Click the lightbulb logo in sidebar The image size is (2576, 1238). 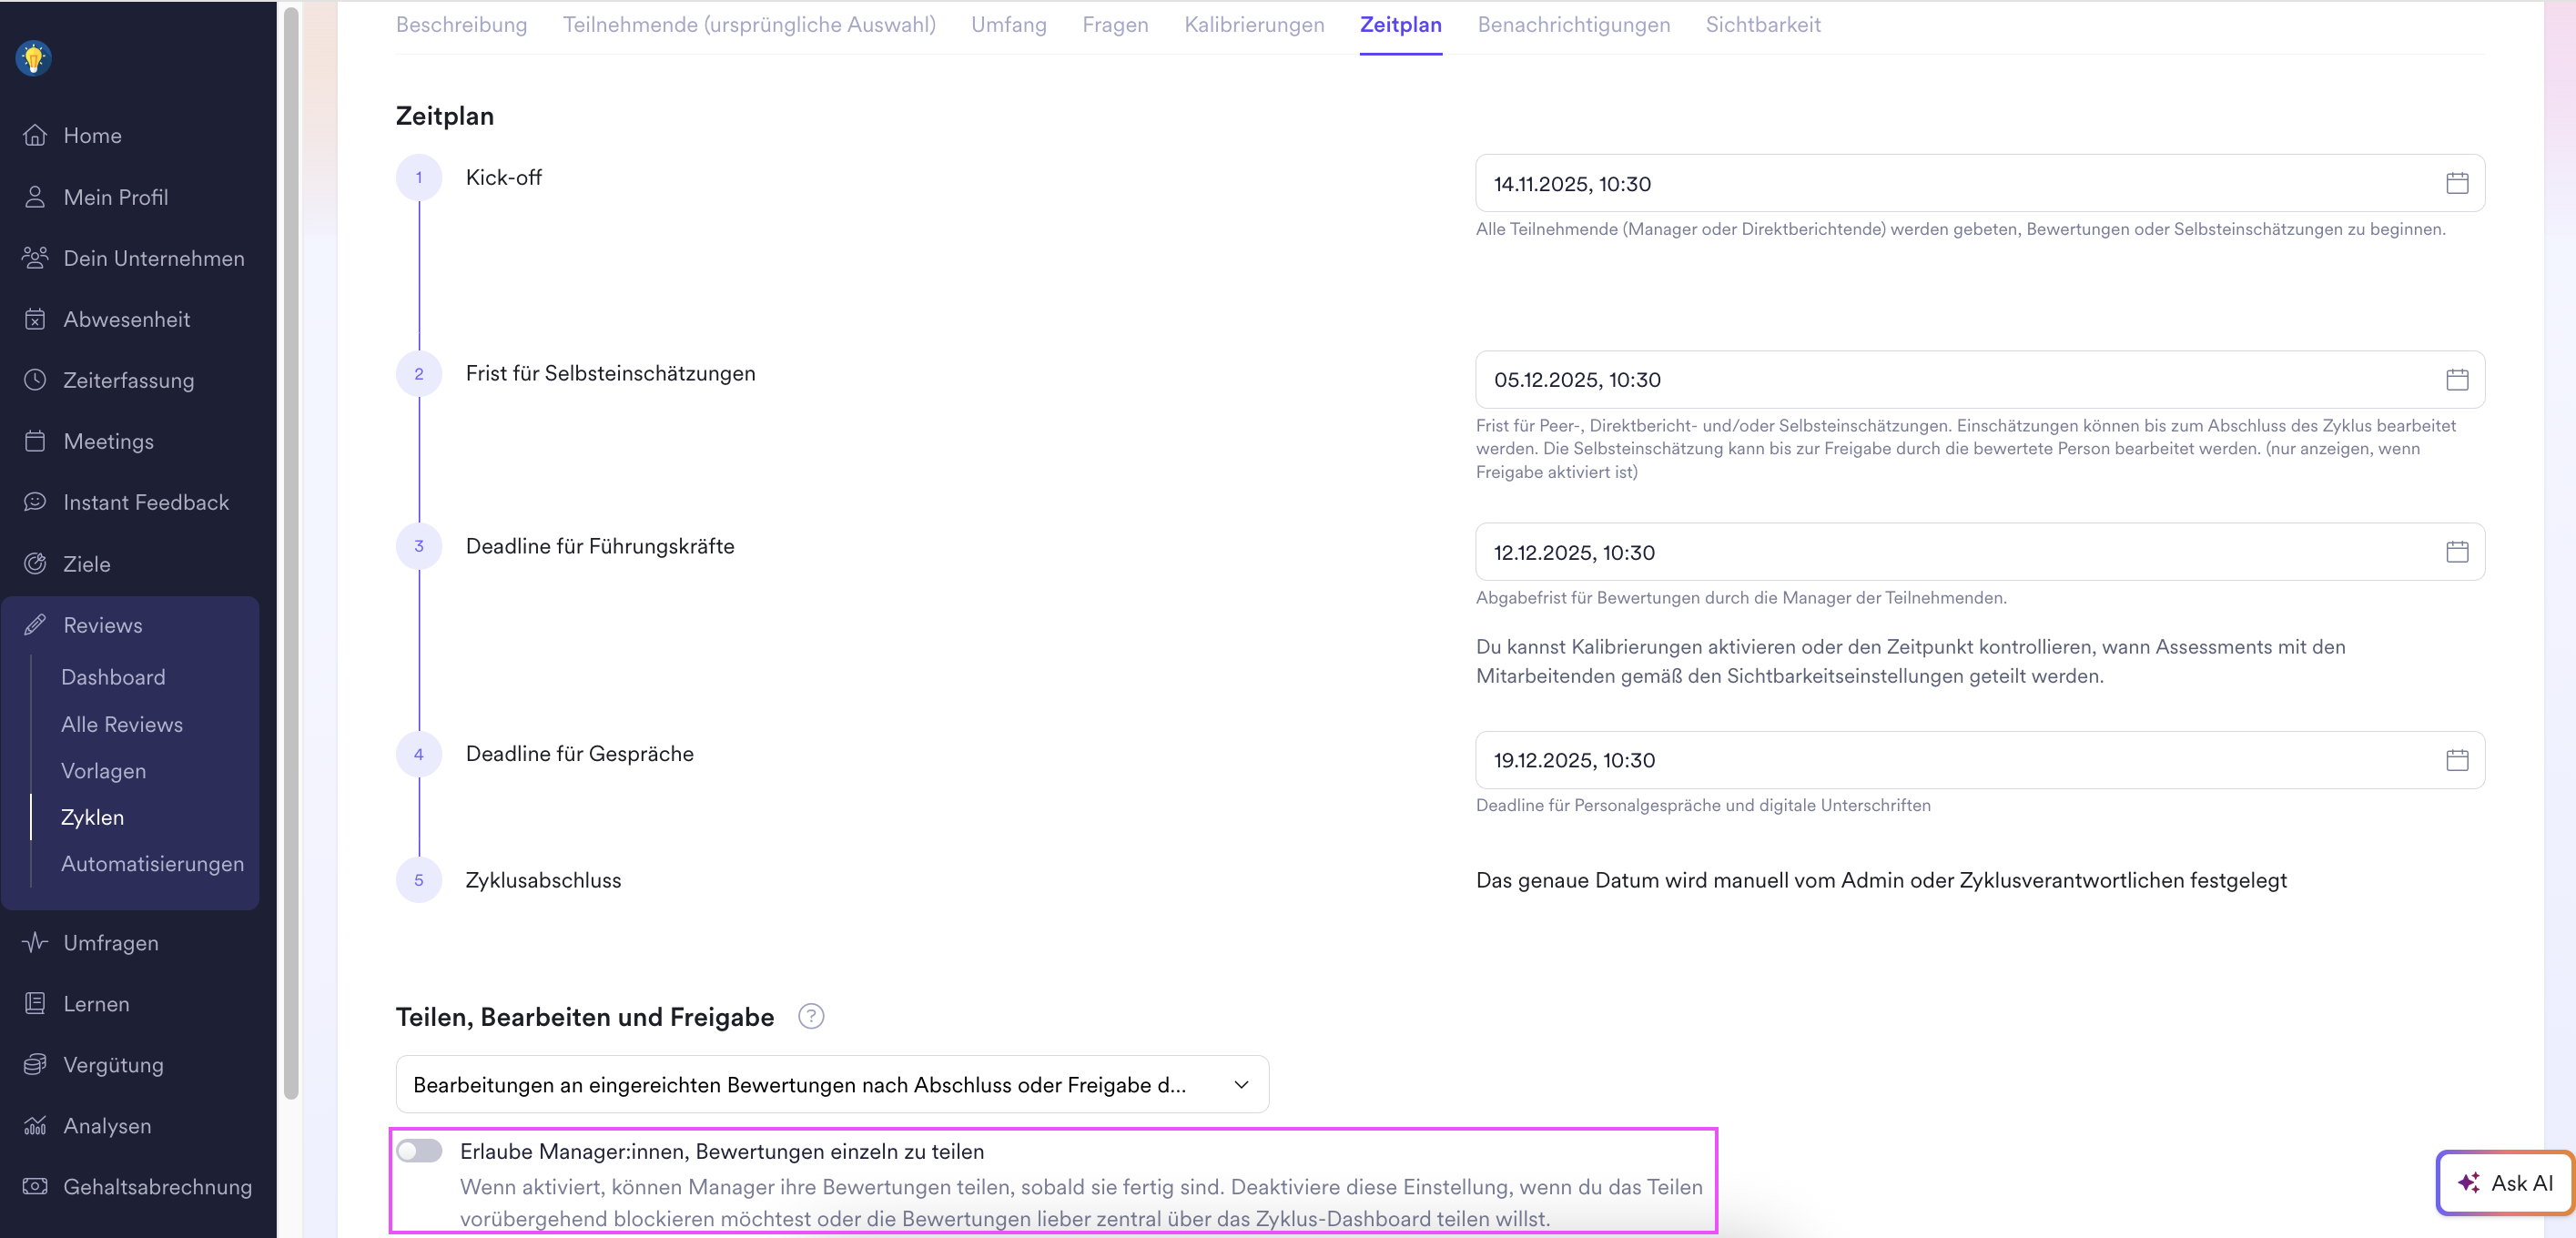tap(34, 58)
